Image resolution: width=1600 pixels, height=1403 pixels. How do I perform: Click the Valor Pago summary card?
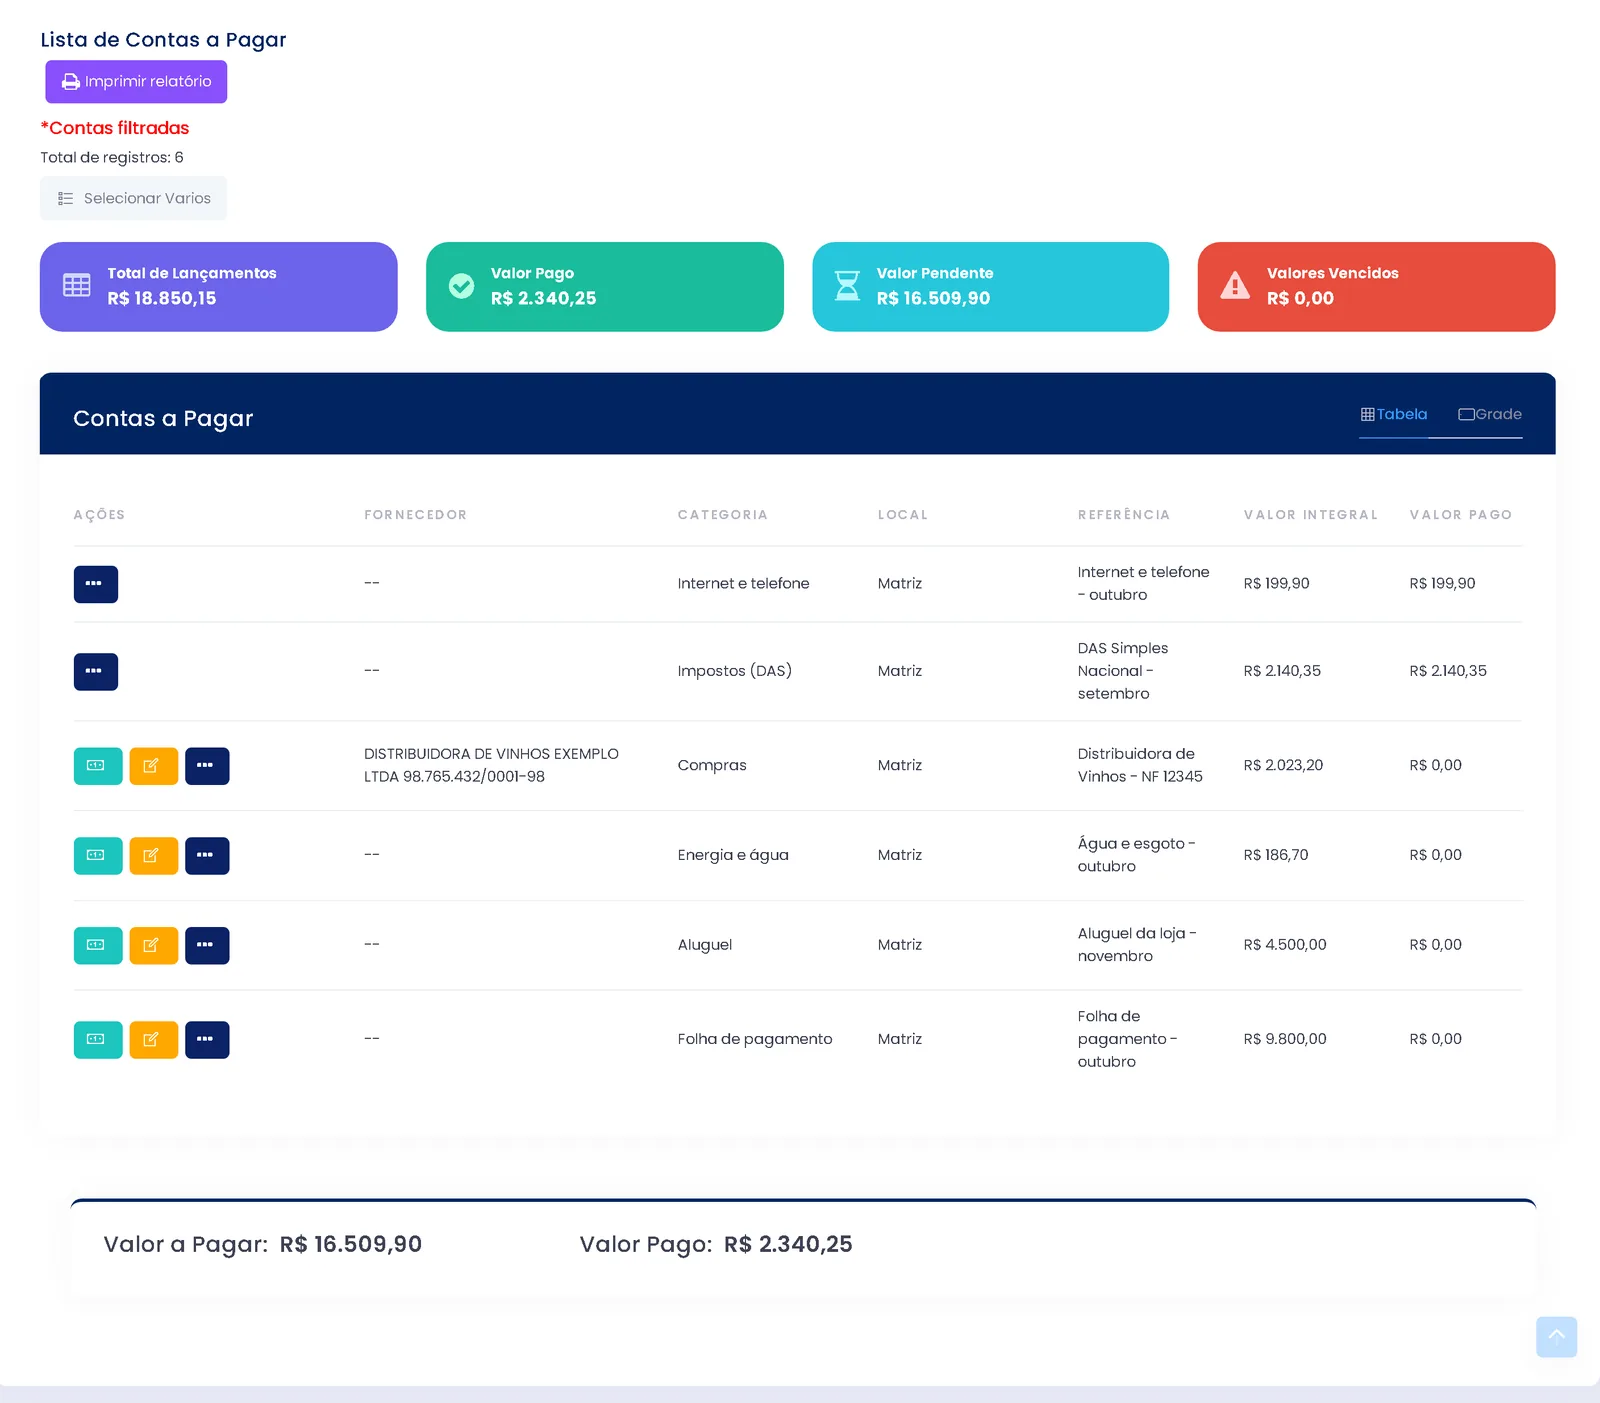tap(605, 287)
